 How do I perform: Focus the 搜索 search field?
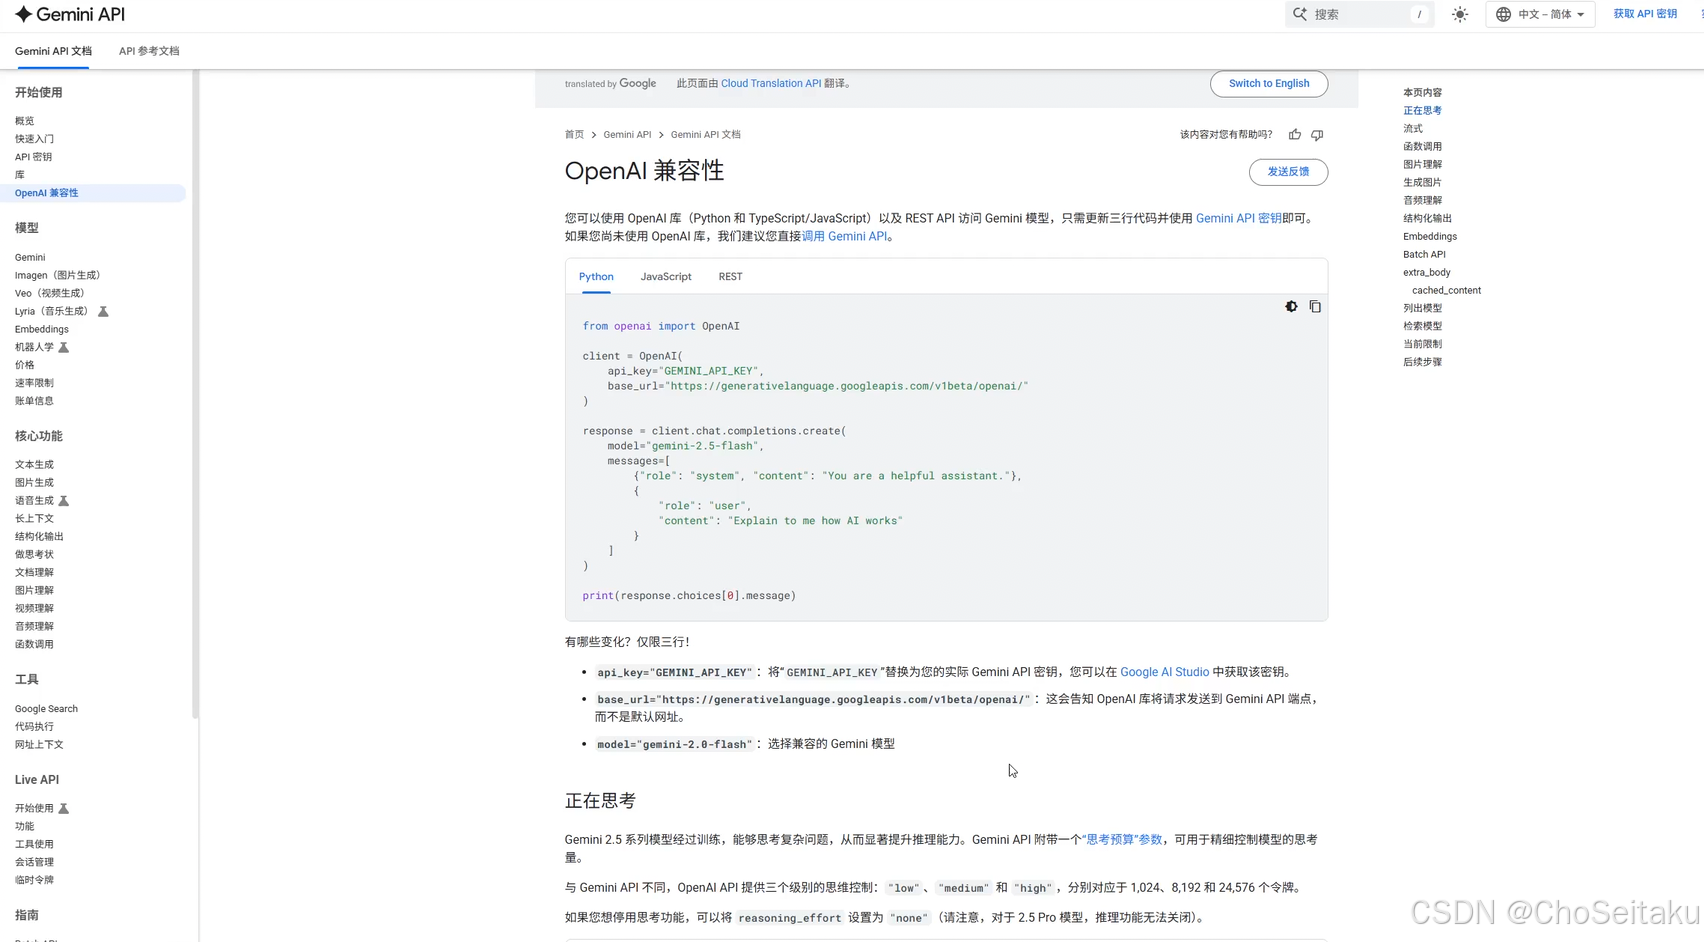pos(1360,14)
